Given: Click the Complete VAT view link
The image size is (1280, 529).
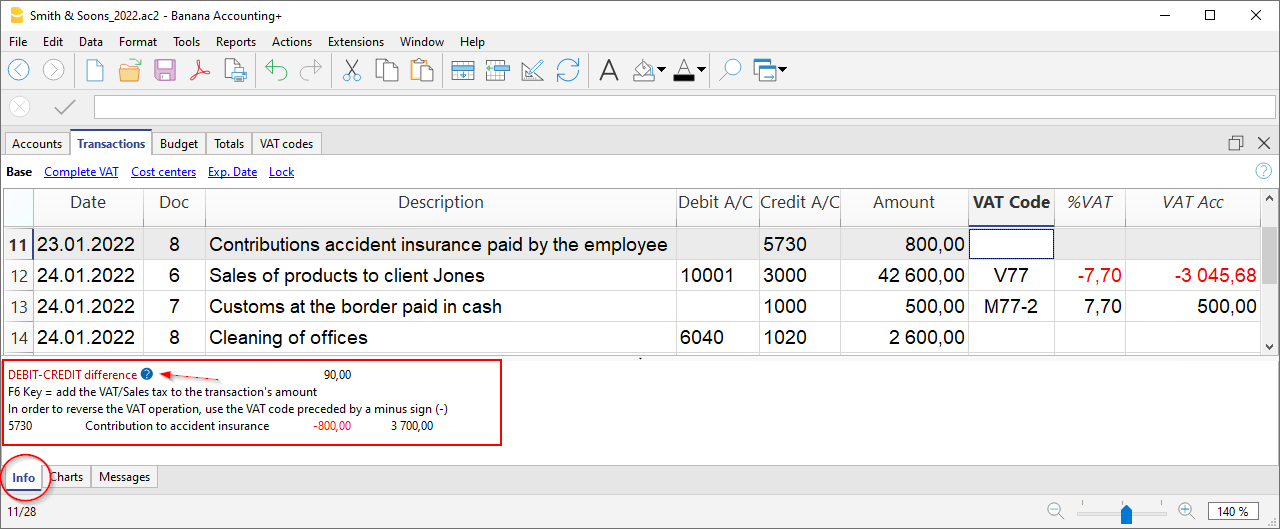Looking at the screenshot, I should click(x=81, y=172).
